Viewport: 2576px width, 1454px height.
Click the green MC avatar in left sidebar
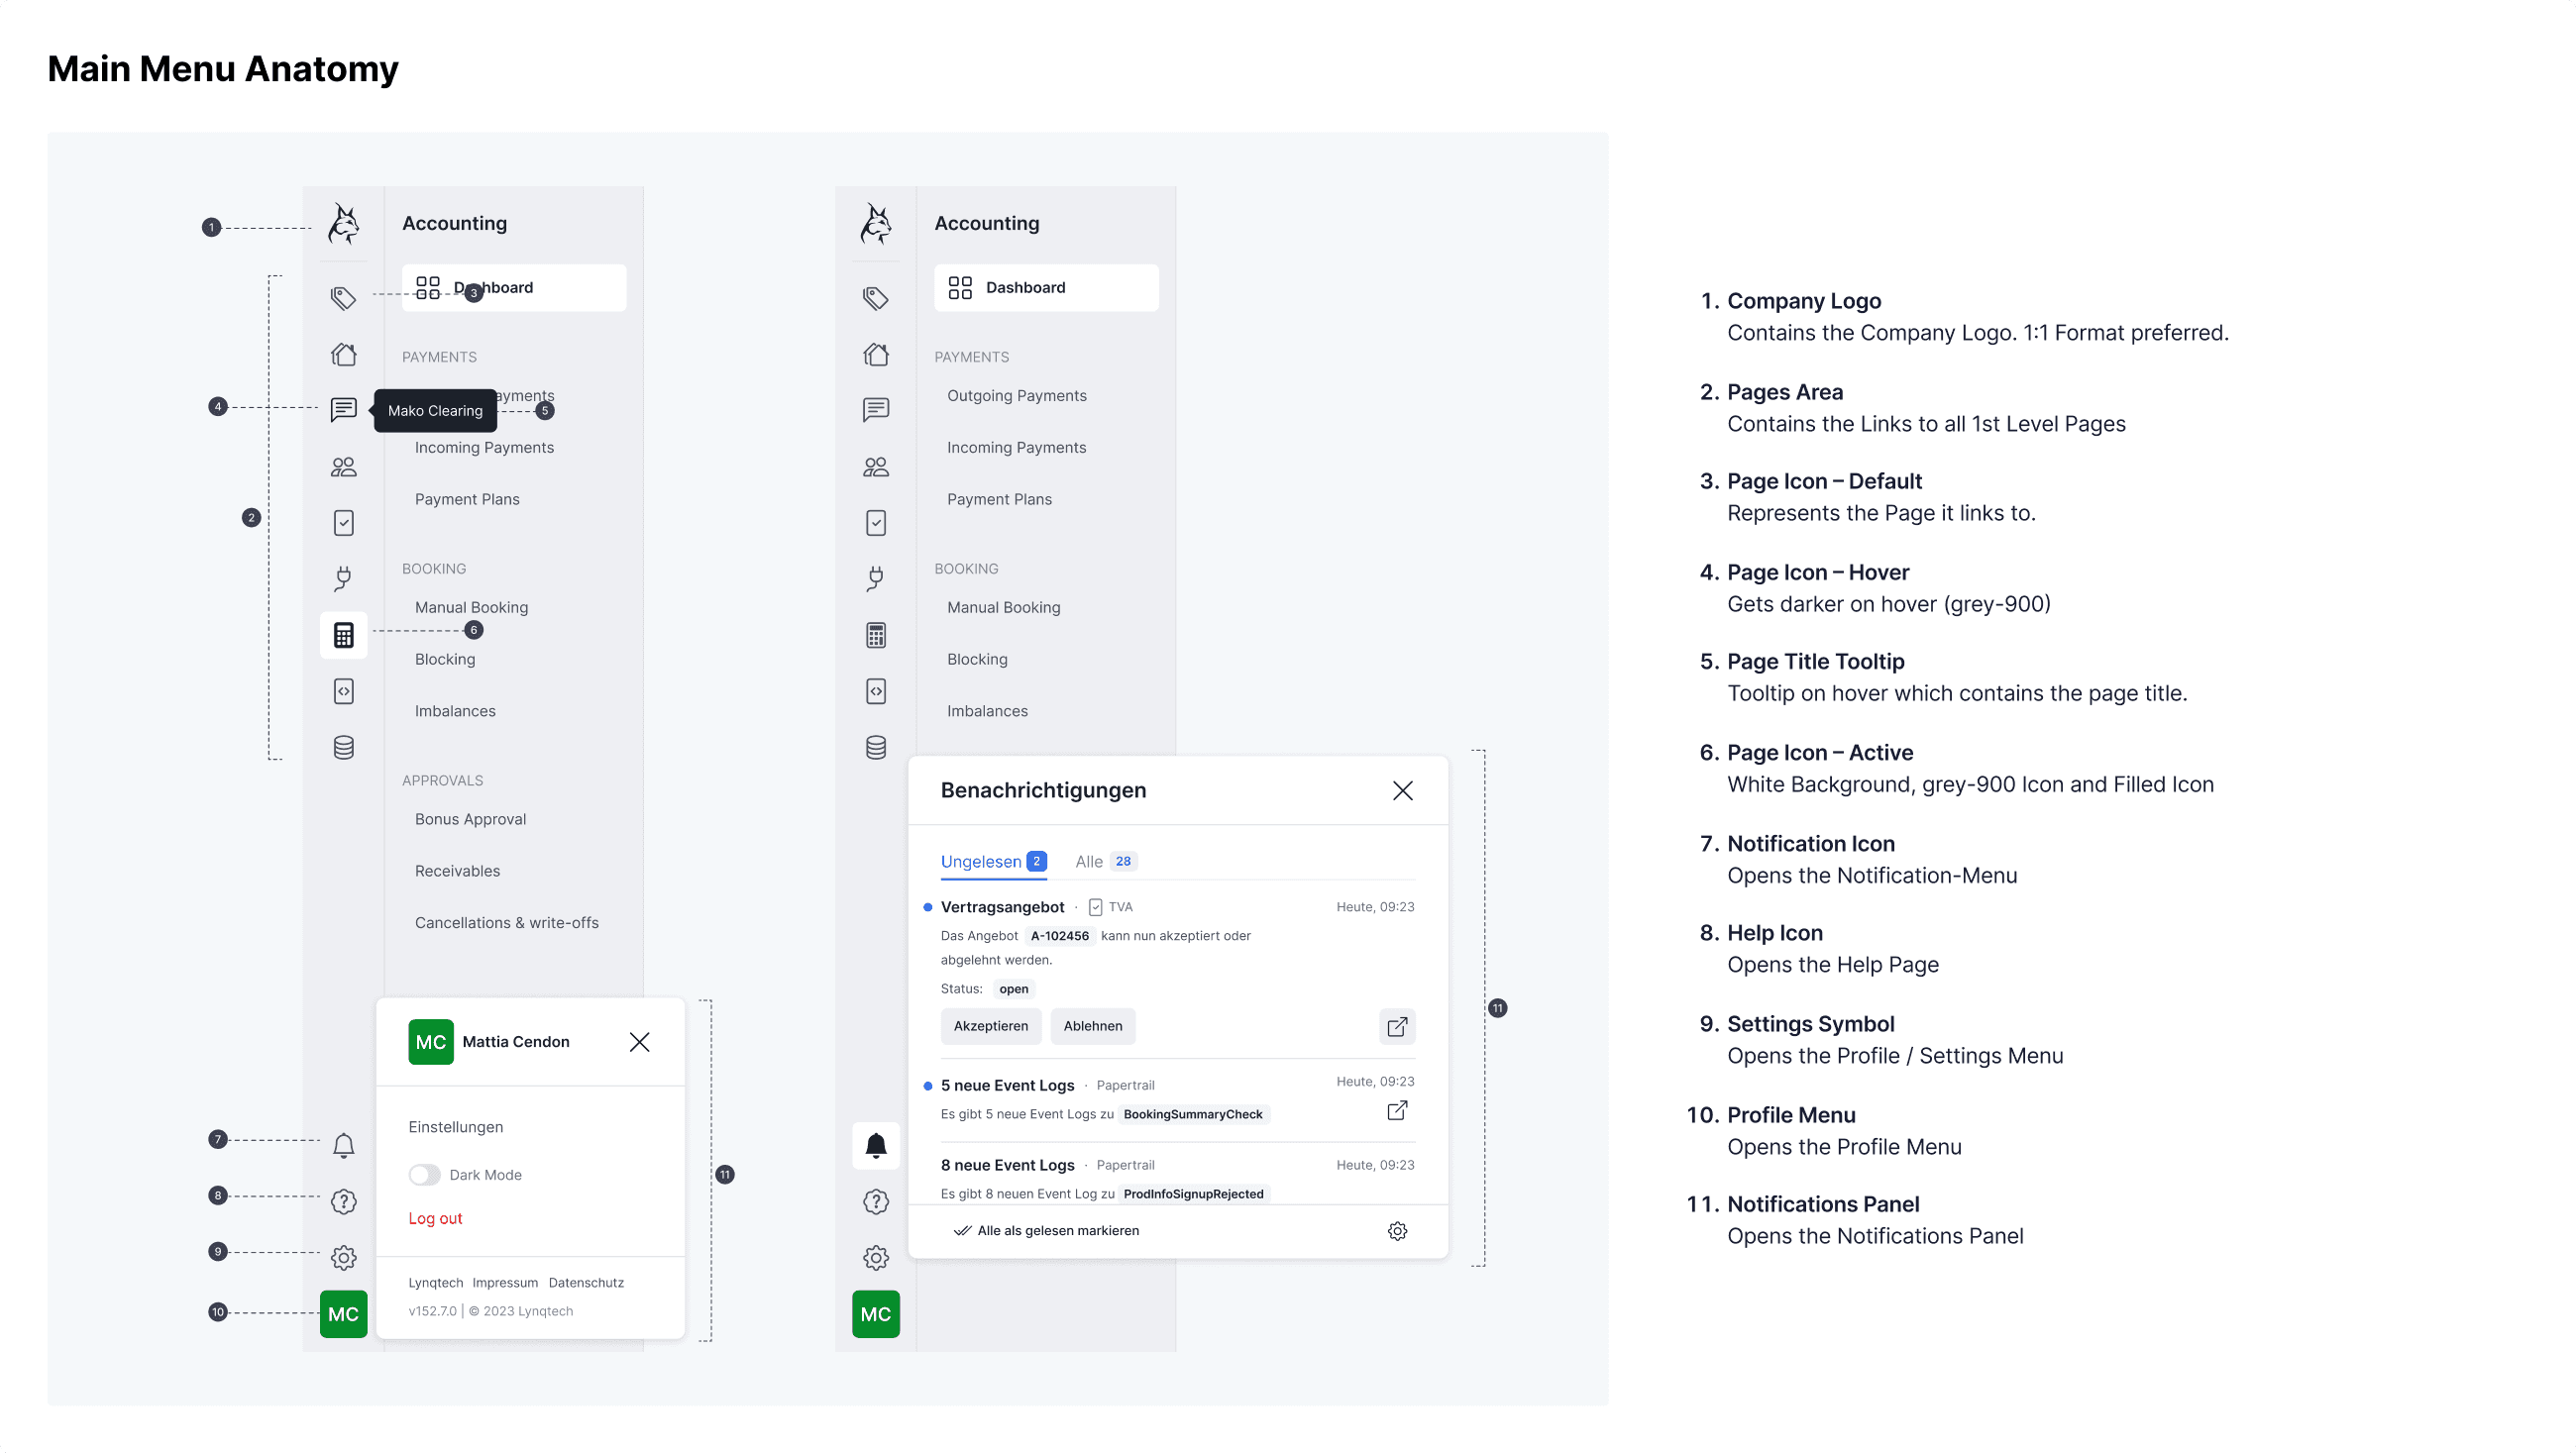pos(343,1314)
